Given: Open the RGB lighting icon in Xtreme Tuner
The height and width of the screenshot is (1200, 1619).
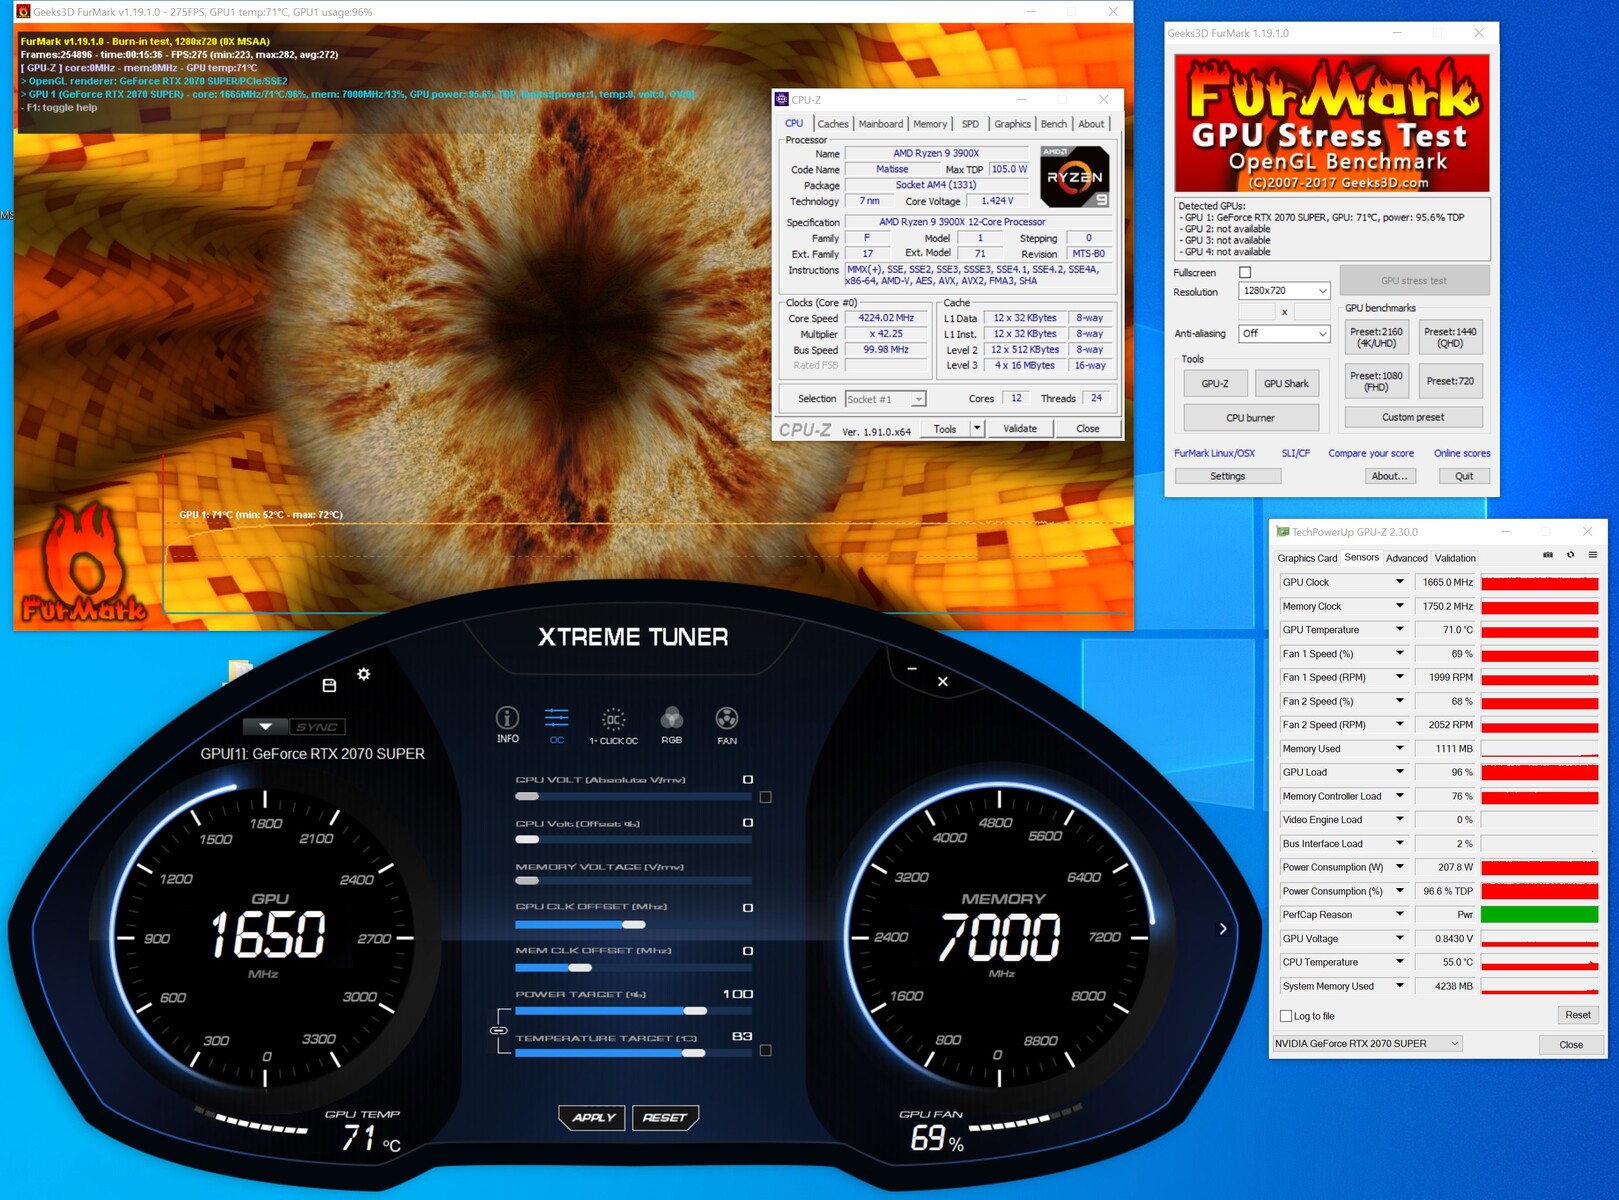Looking at the screenshot, I should [x=671, y=724].
